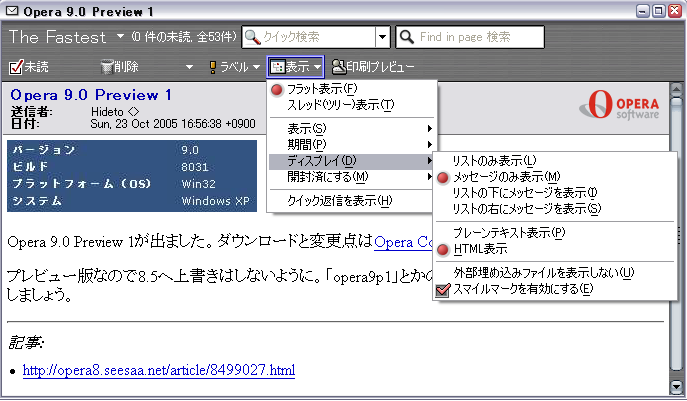Click the magnifier icon in クイック検索 field
Viewport: 687px width, 401px height.
[252, 37]
